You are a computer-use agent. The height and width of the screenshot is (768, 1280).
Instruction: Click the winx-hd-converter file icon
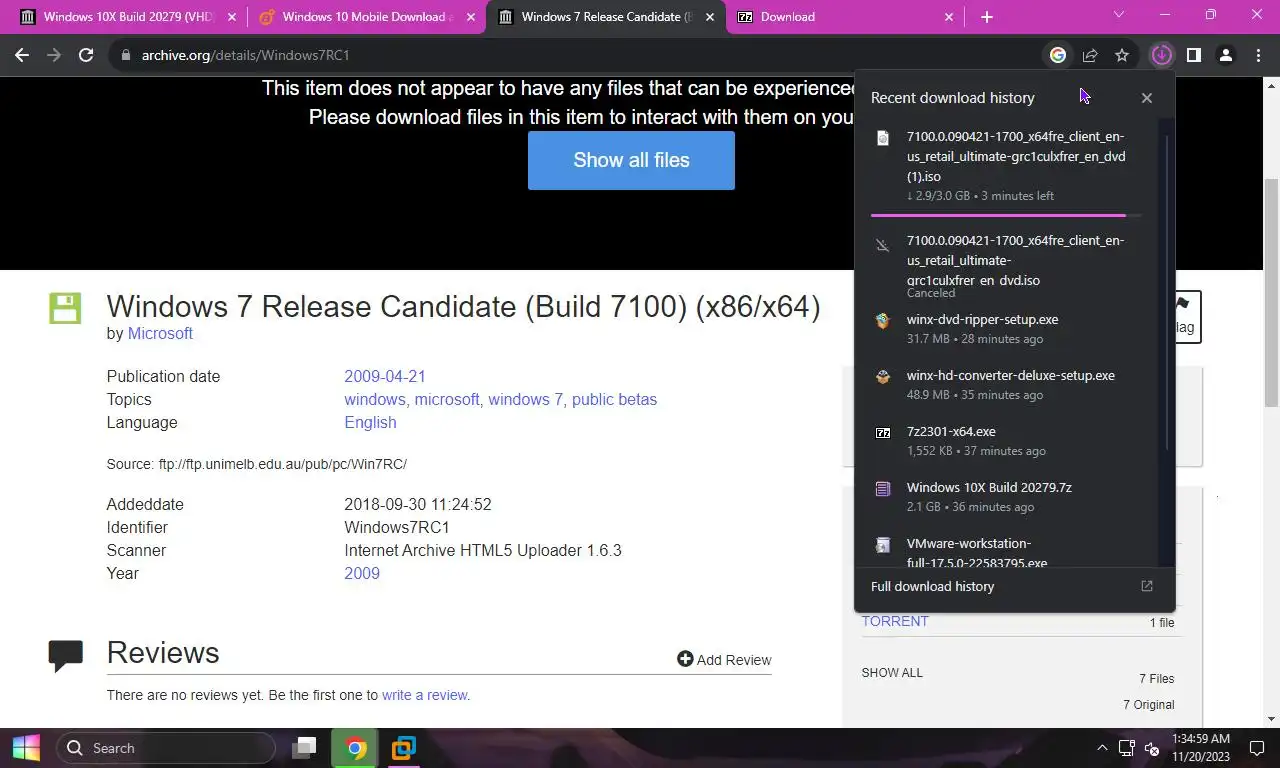882,377
